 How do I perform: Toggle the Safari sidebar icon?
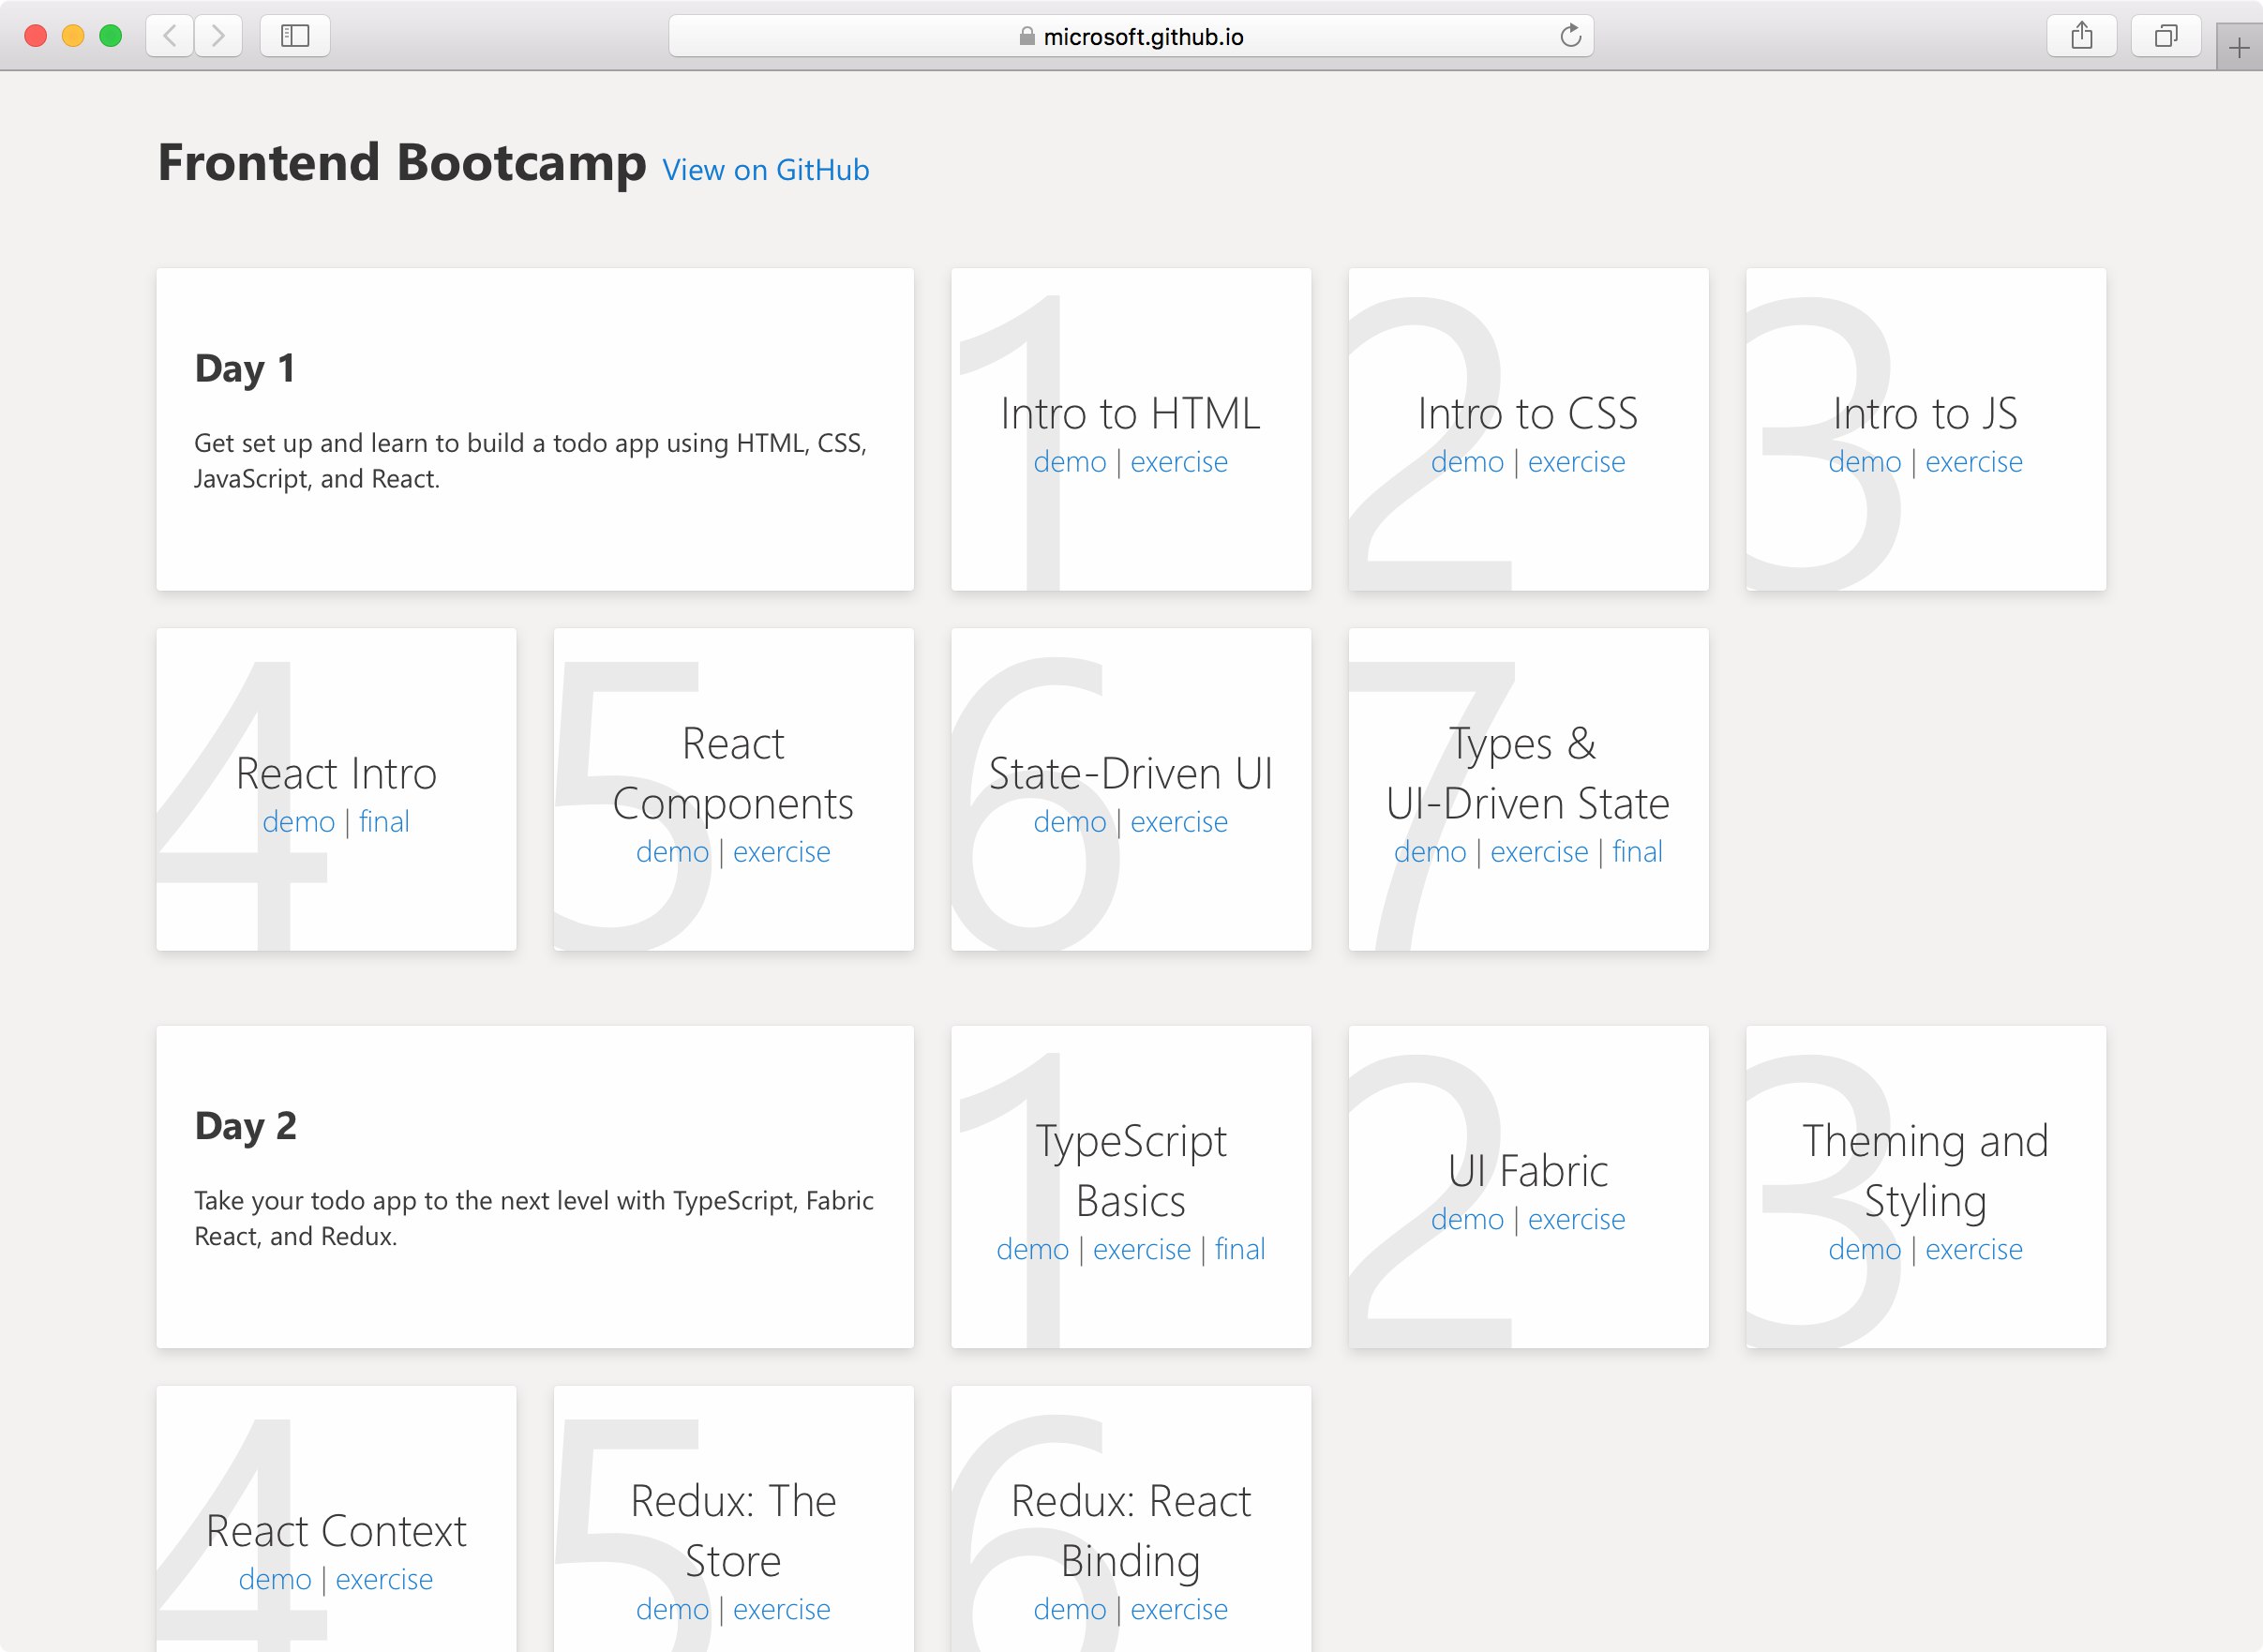[x=295, y=36]
